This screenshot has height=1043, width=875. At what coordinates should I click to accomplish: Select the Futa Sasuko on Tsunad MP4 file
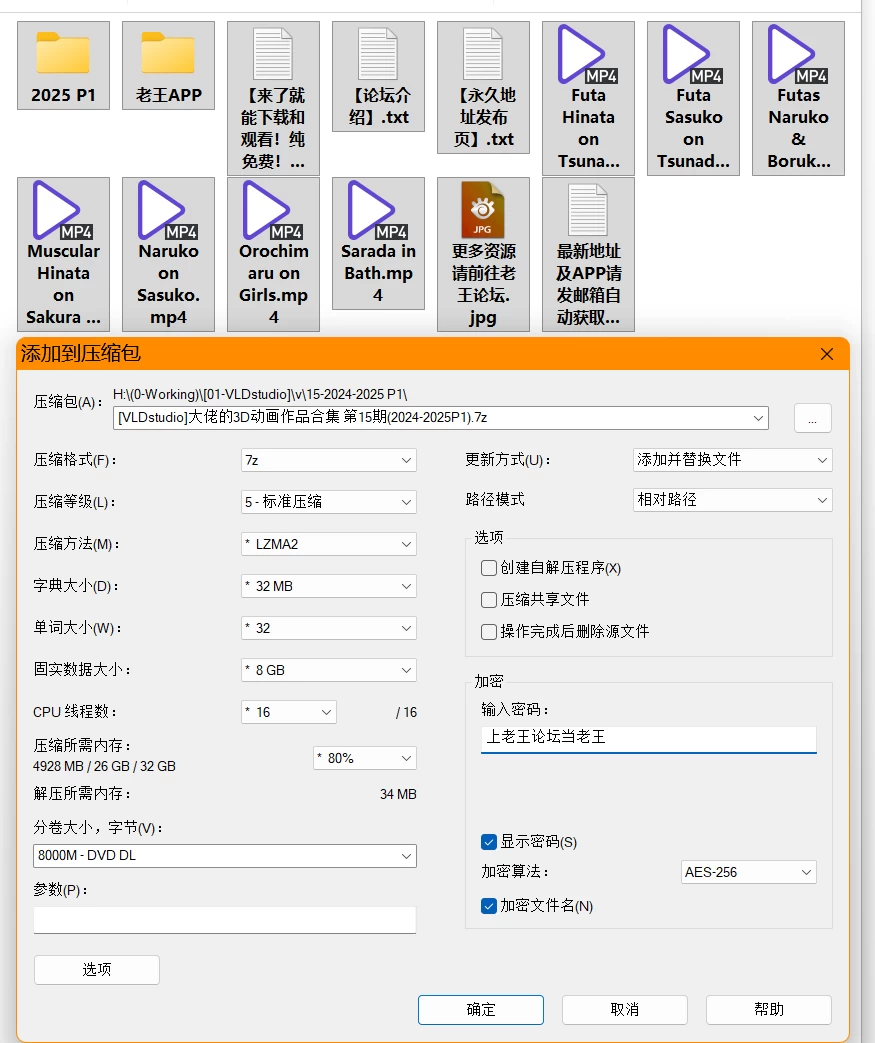pyautogui.click(x=693, y=98)
